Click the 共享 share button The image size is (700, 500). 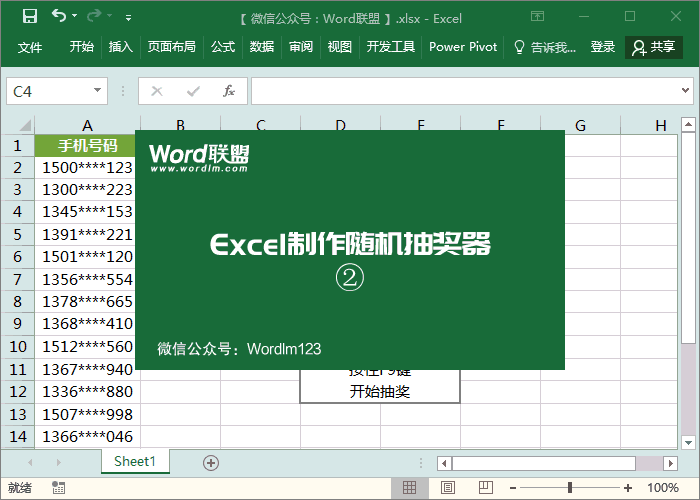click(654, 47)
